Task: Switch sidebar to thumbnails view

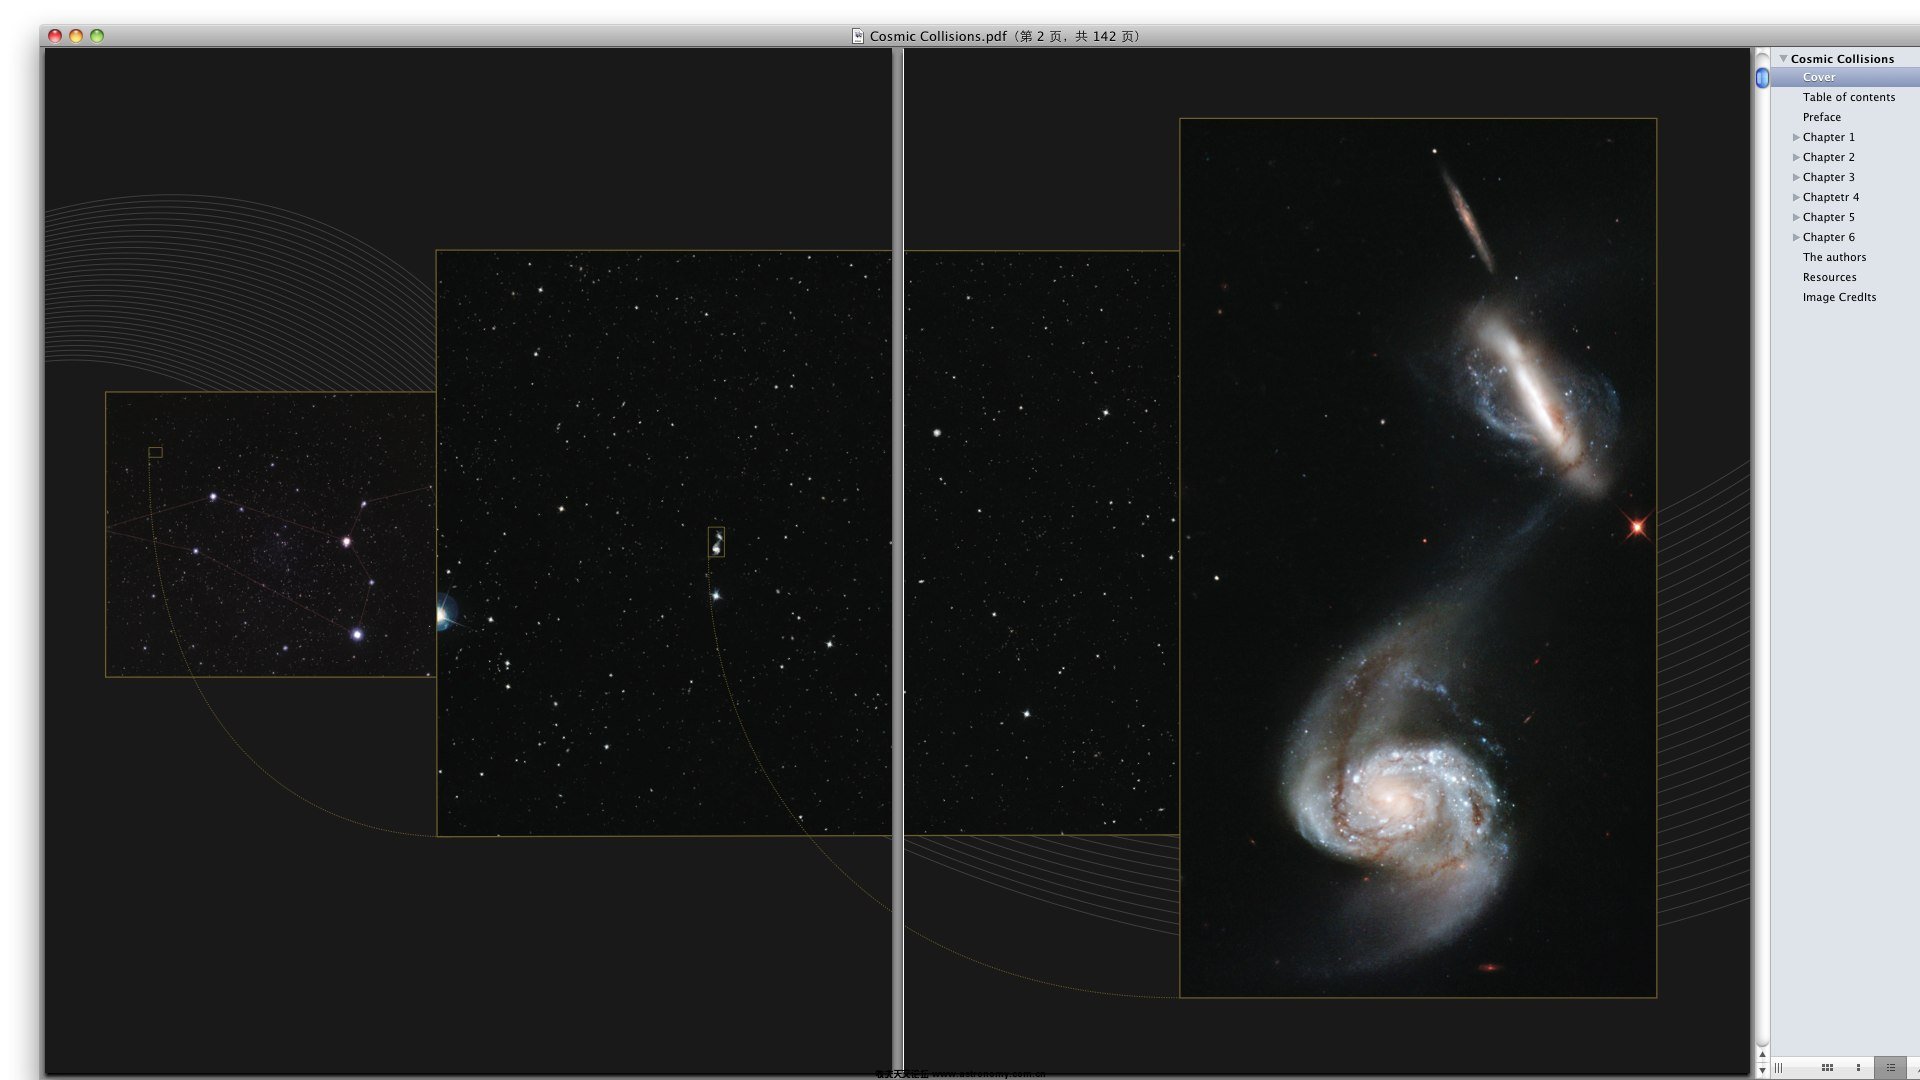Action: (x=1858, y=1067)
